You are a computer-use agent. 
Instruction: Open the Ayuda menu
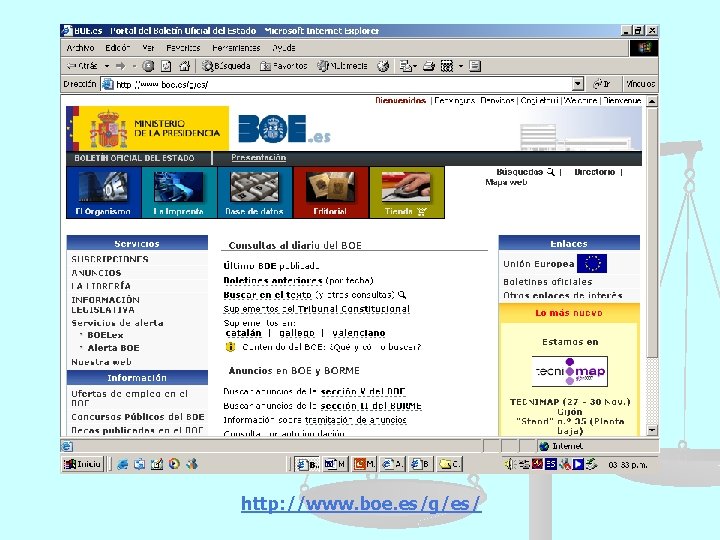click(283, 48)
